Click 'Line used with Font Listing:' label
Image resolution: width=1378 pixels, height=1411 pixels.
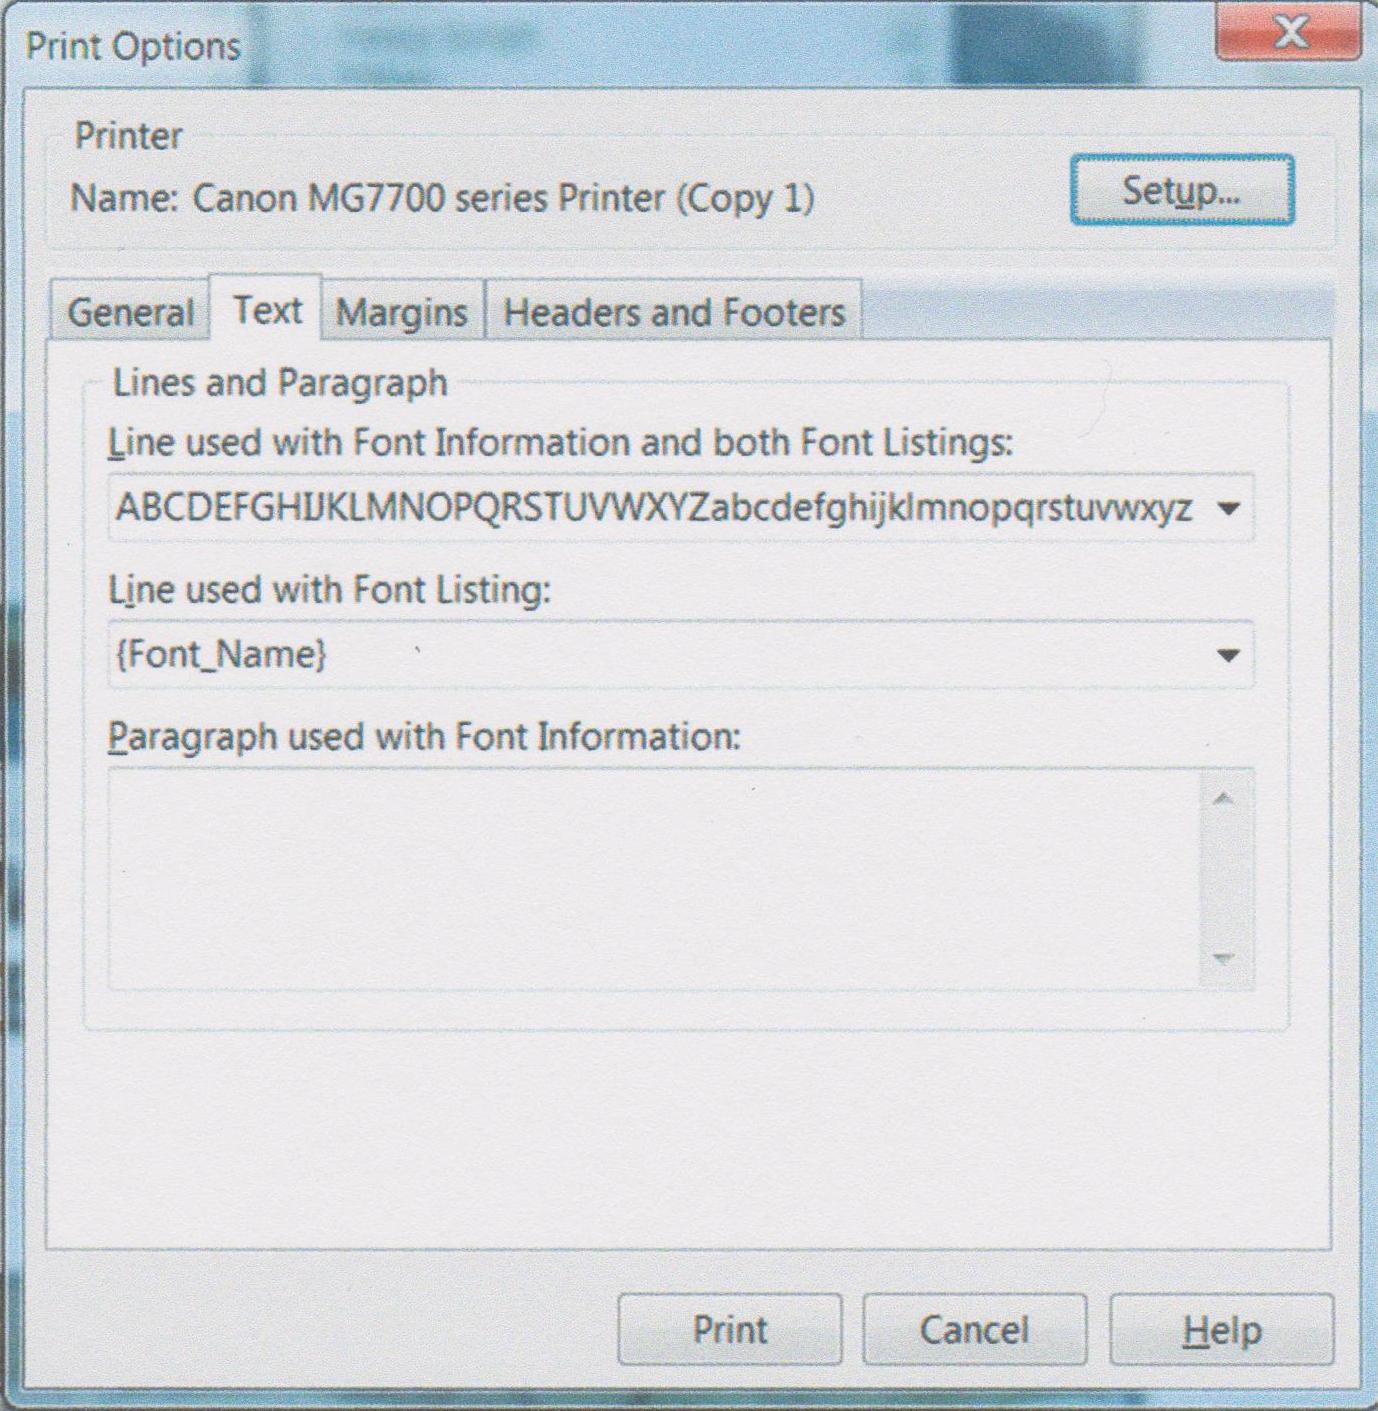329,590
